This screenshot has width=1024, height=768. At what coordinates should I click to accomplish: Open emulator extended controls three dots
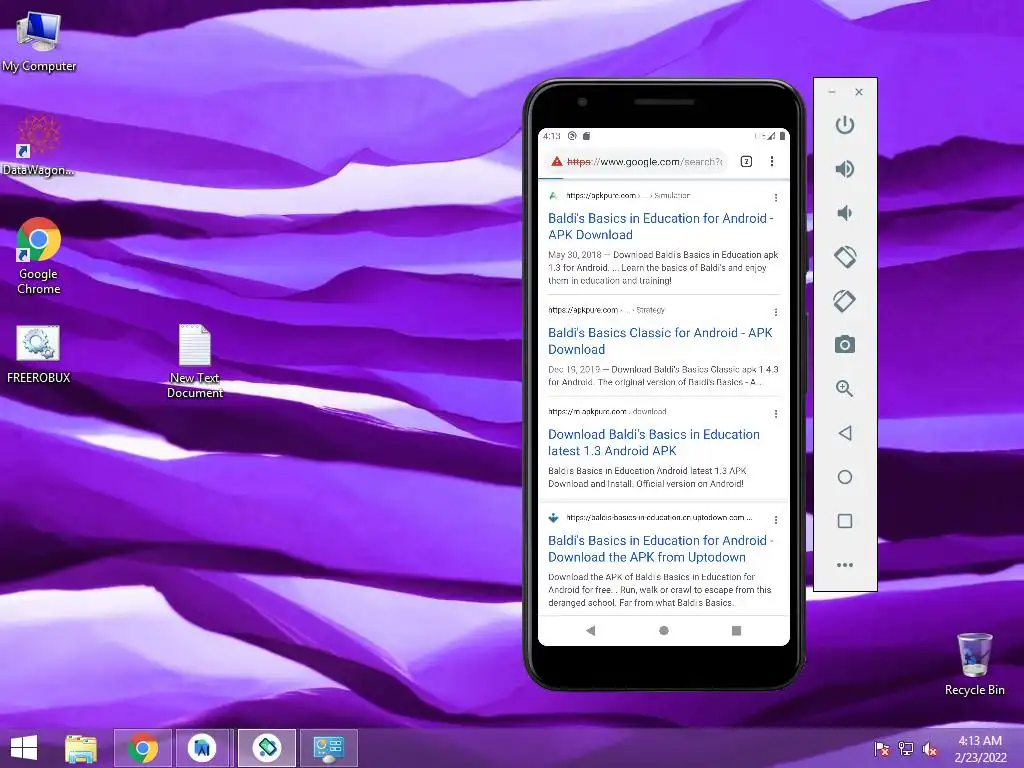(x=844, y=565)
